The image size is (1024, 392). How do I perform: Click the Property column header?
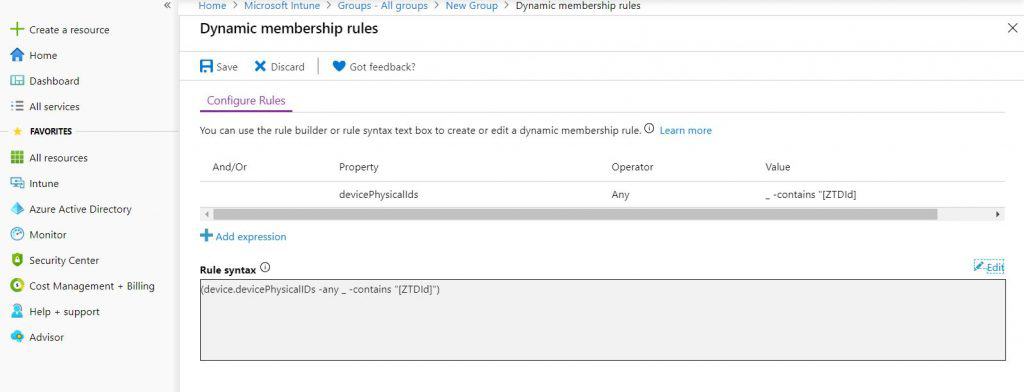click(x=359, y=167)
